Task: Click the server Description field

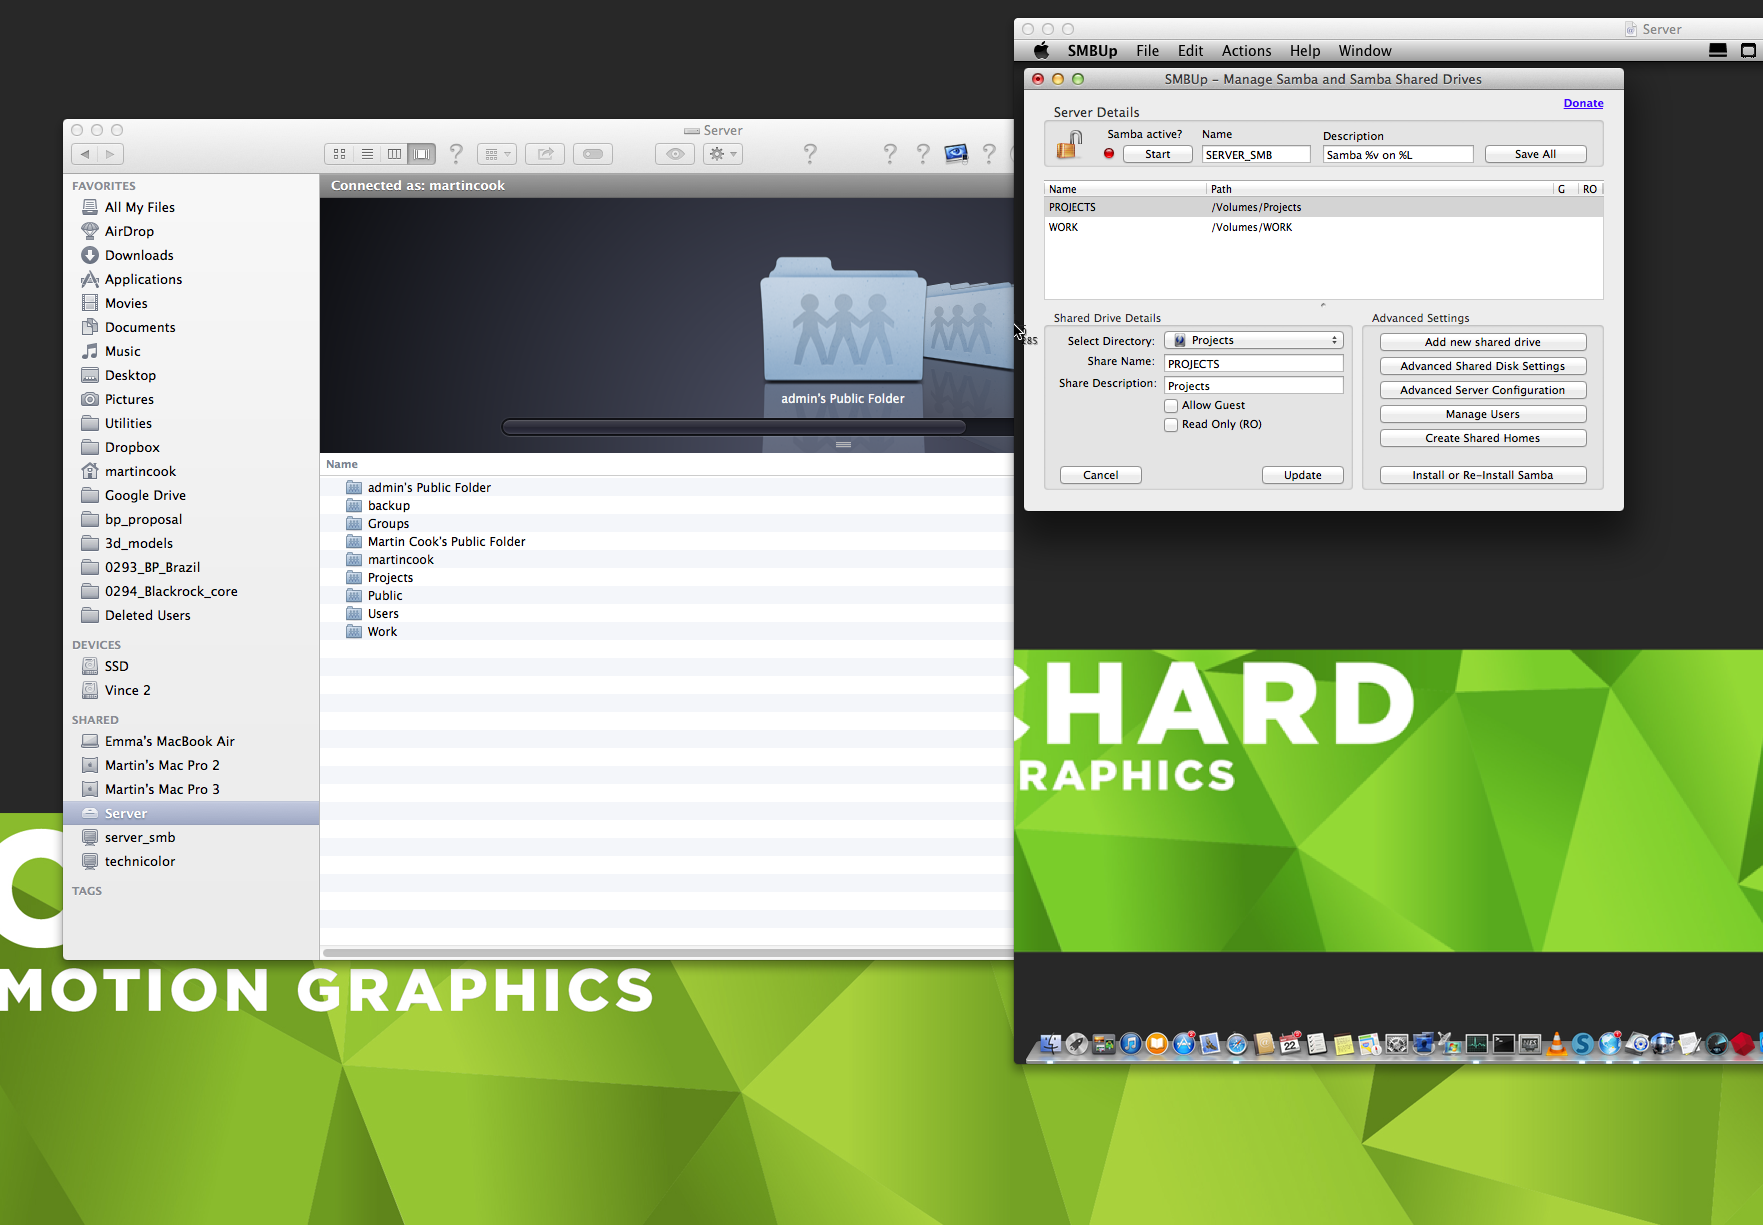Action: coord(1398,155)
